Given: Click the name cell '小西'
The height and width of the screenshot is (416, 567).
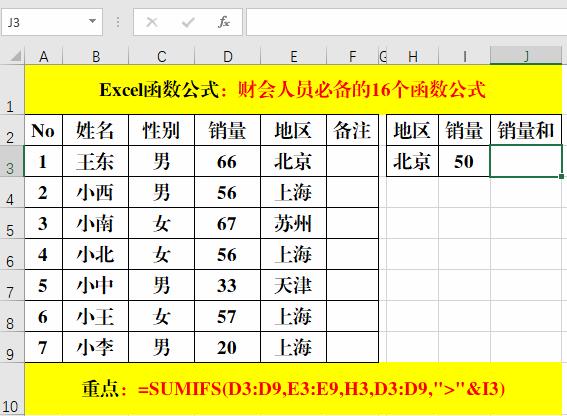Looking at the screenshot, I should click(x=95, y=192).
